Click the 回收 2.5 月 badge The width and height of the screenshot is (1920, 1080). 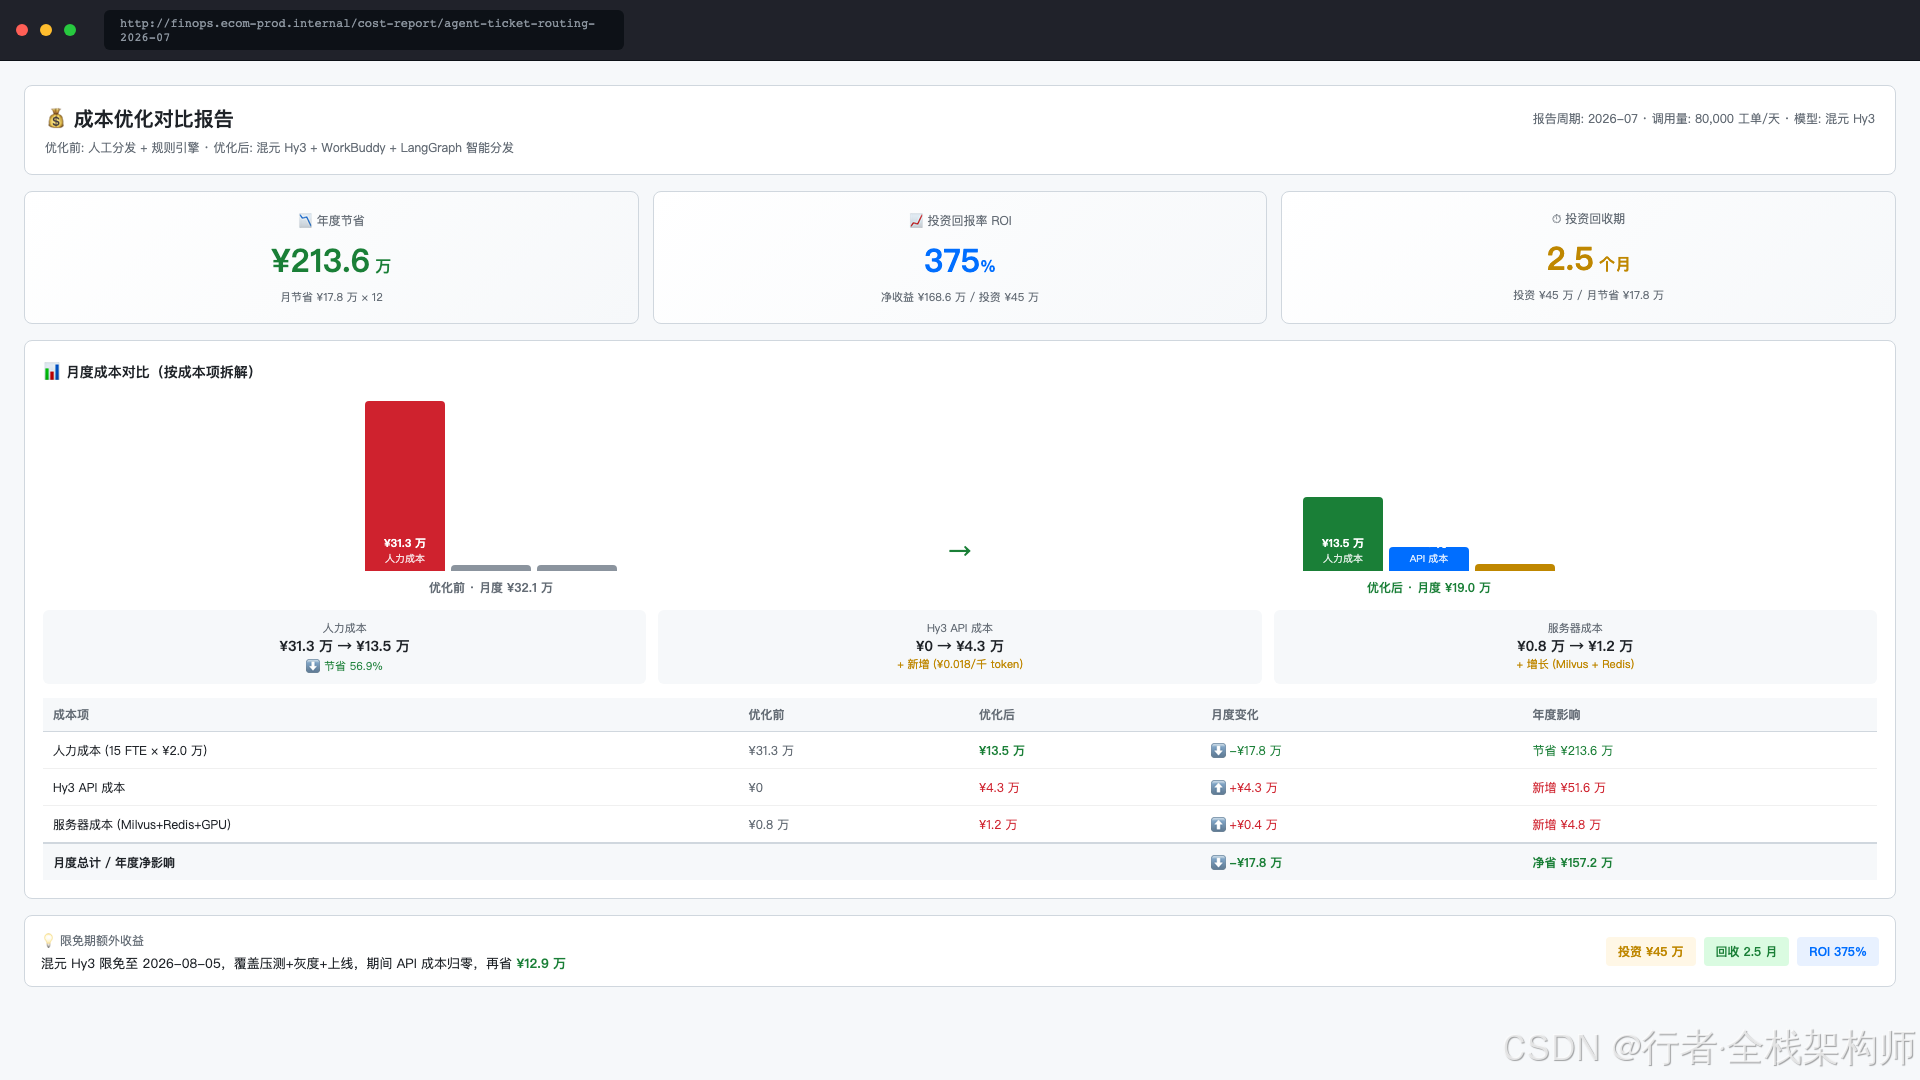click(1746, 952)
